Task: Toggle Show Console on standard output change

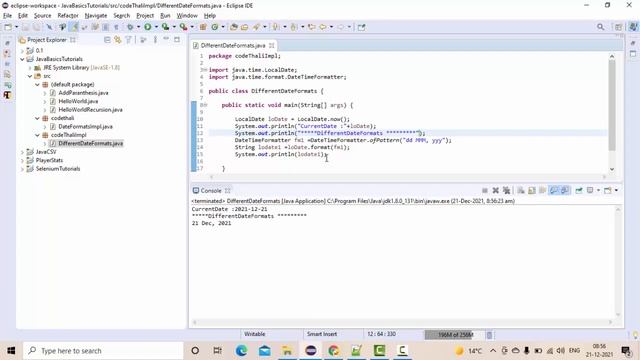Action: pos(553,190)
